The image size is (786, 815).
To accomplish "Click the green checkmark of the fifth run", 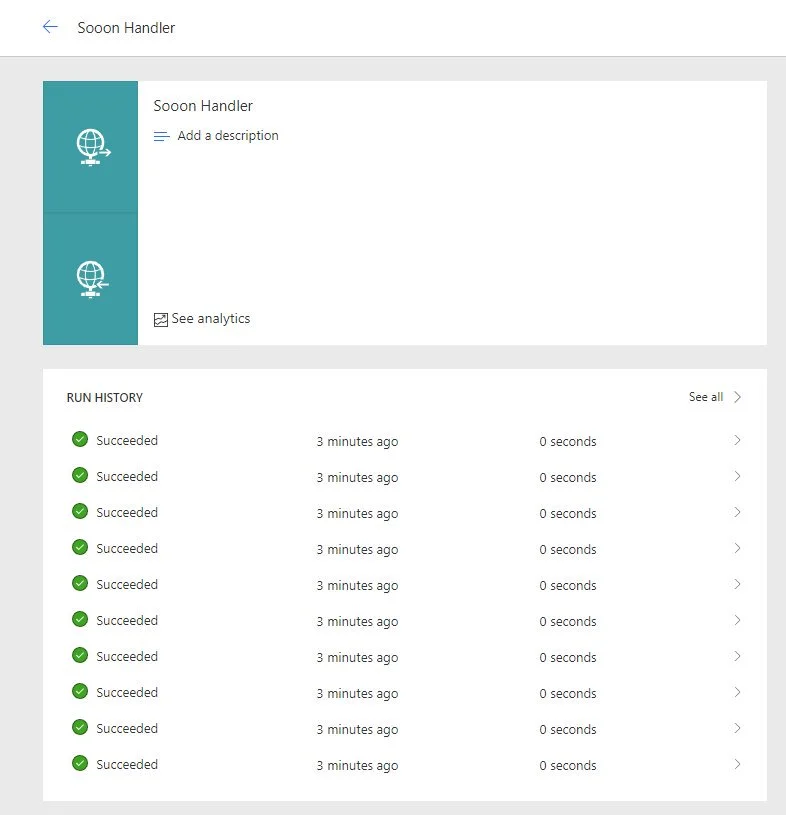I will (80, 584).
